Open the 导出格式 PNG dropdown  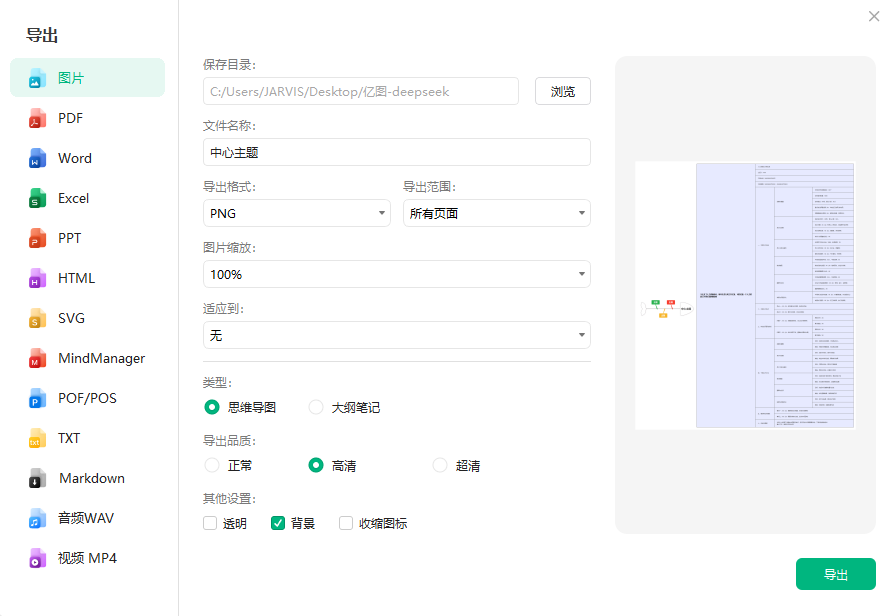click(297, 213)
